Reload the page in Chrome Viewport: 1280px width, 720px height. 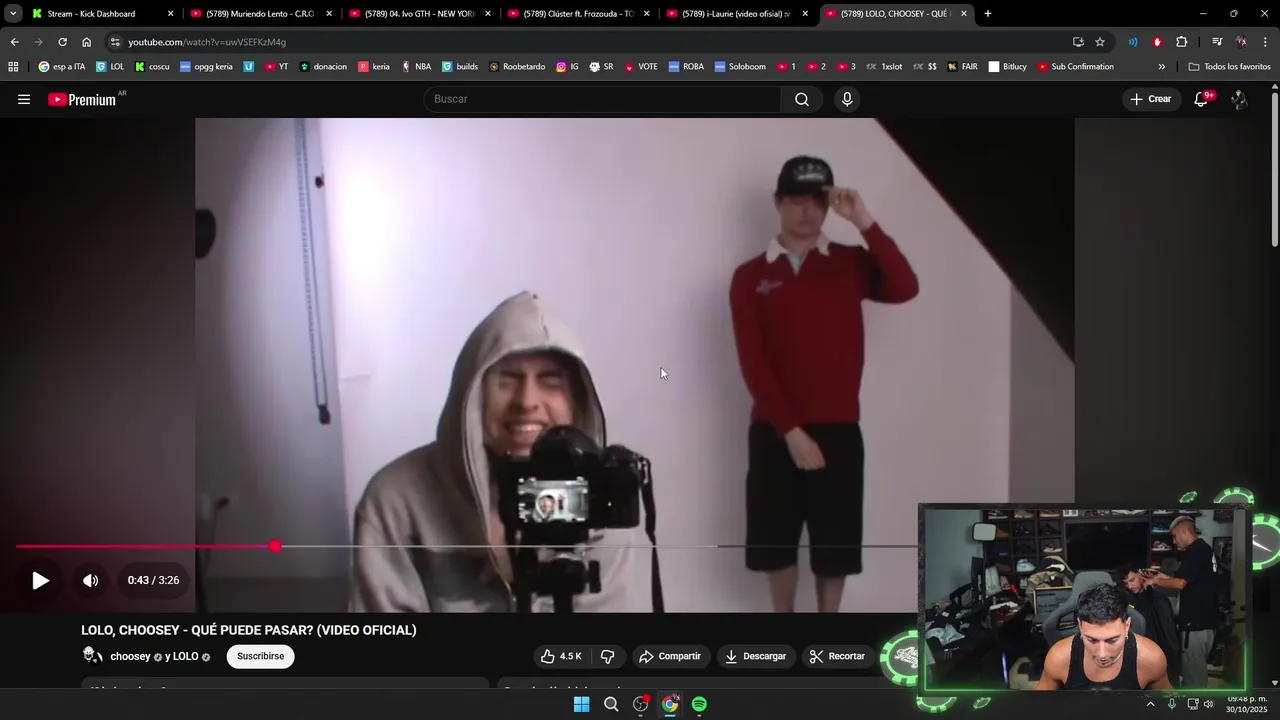[62, 42]
